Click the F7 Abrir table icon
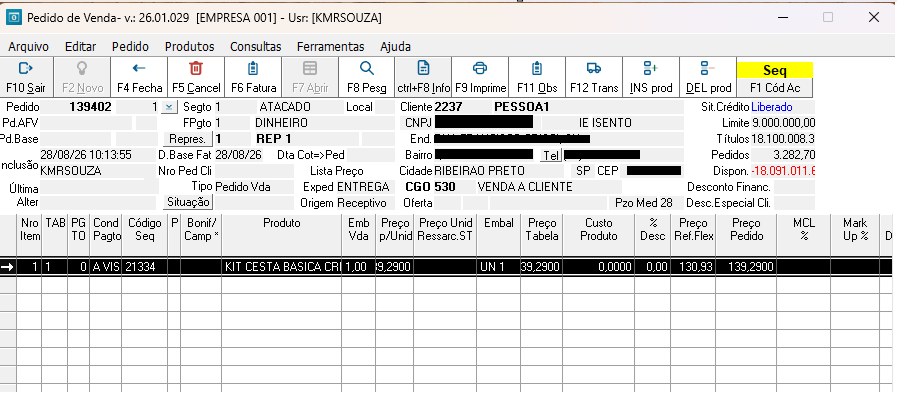 coord(310,69)
